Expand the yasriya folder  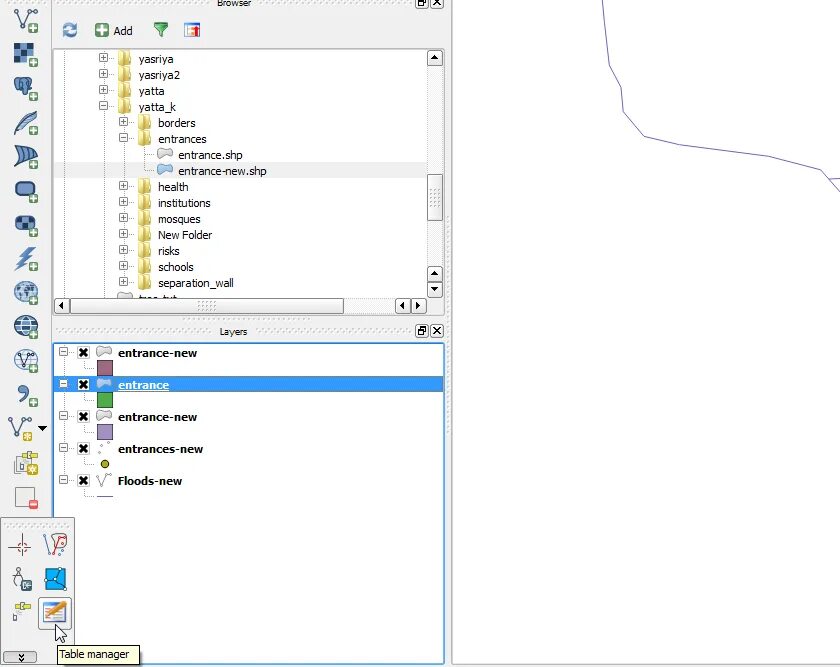[103, 57]
